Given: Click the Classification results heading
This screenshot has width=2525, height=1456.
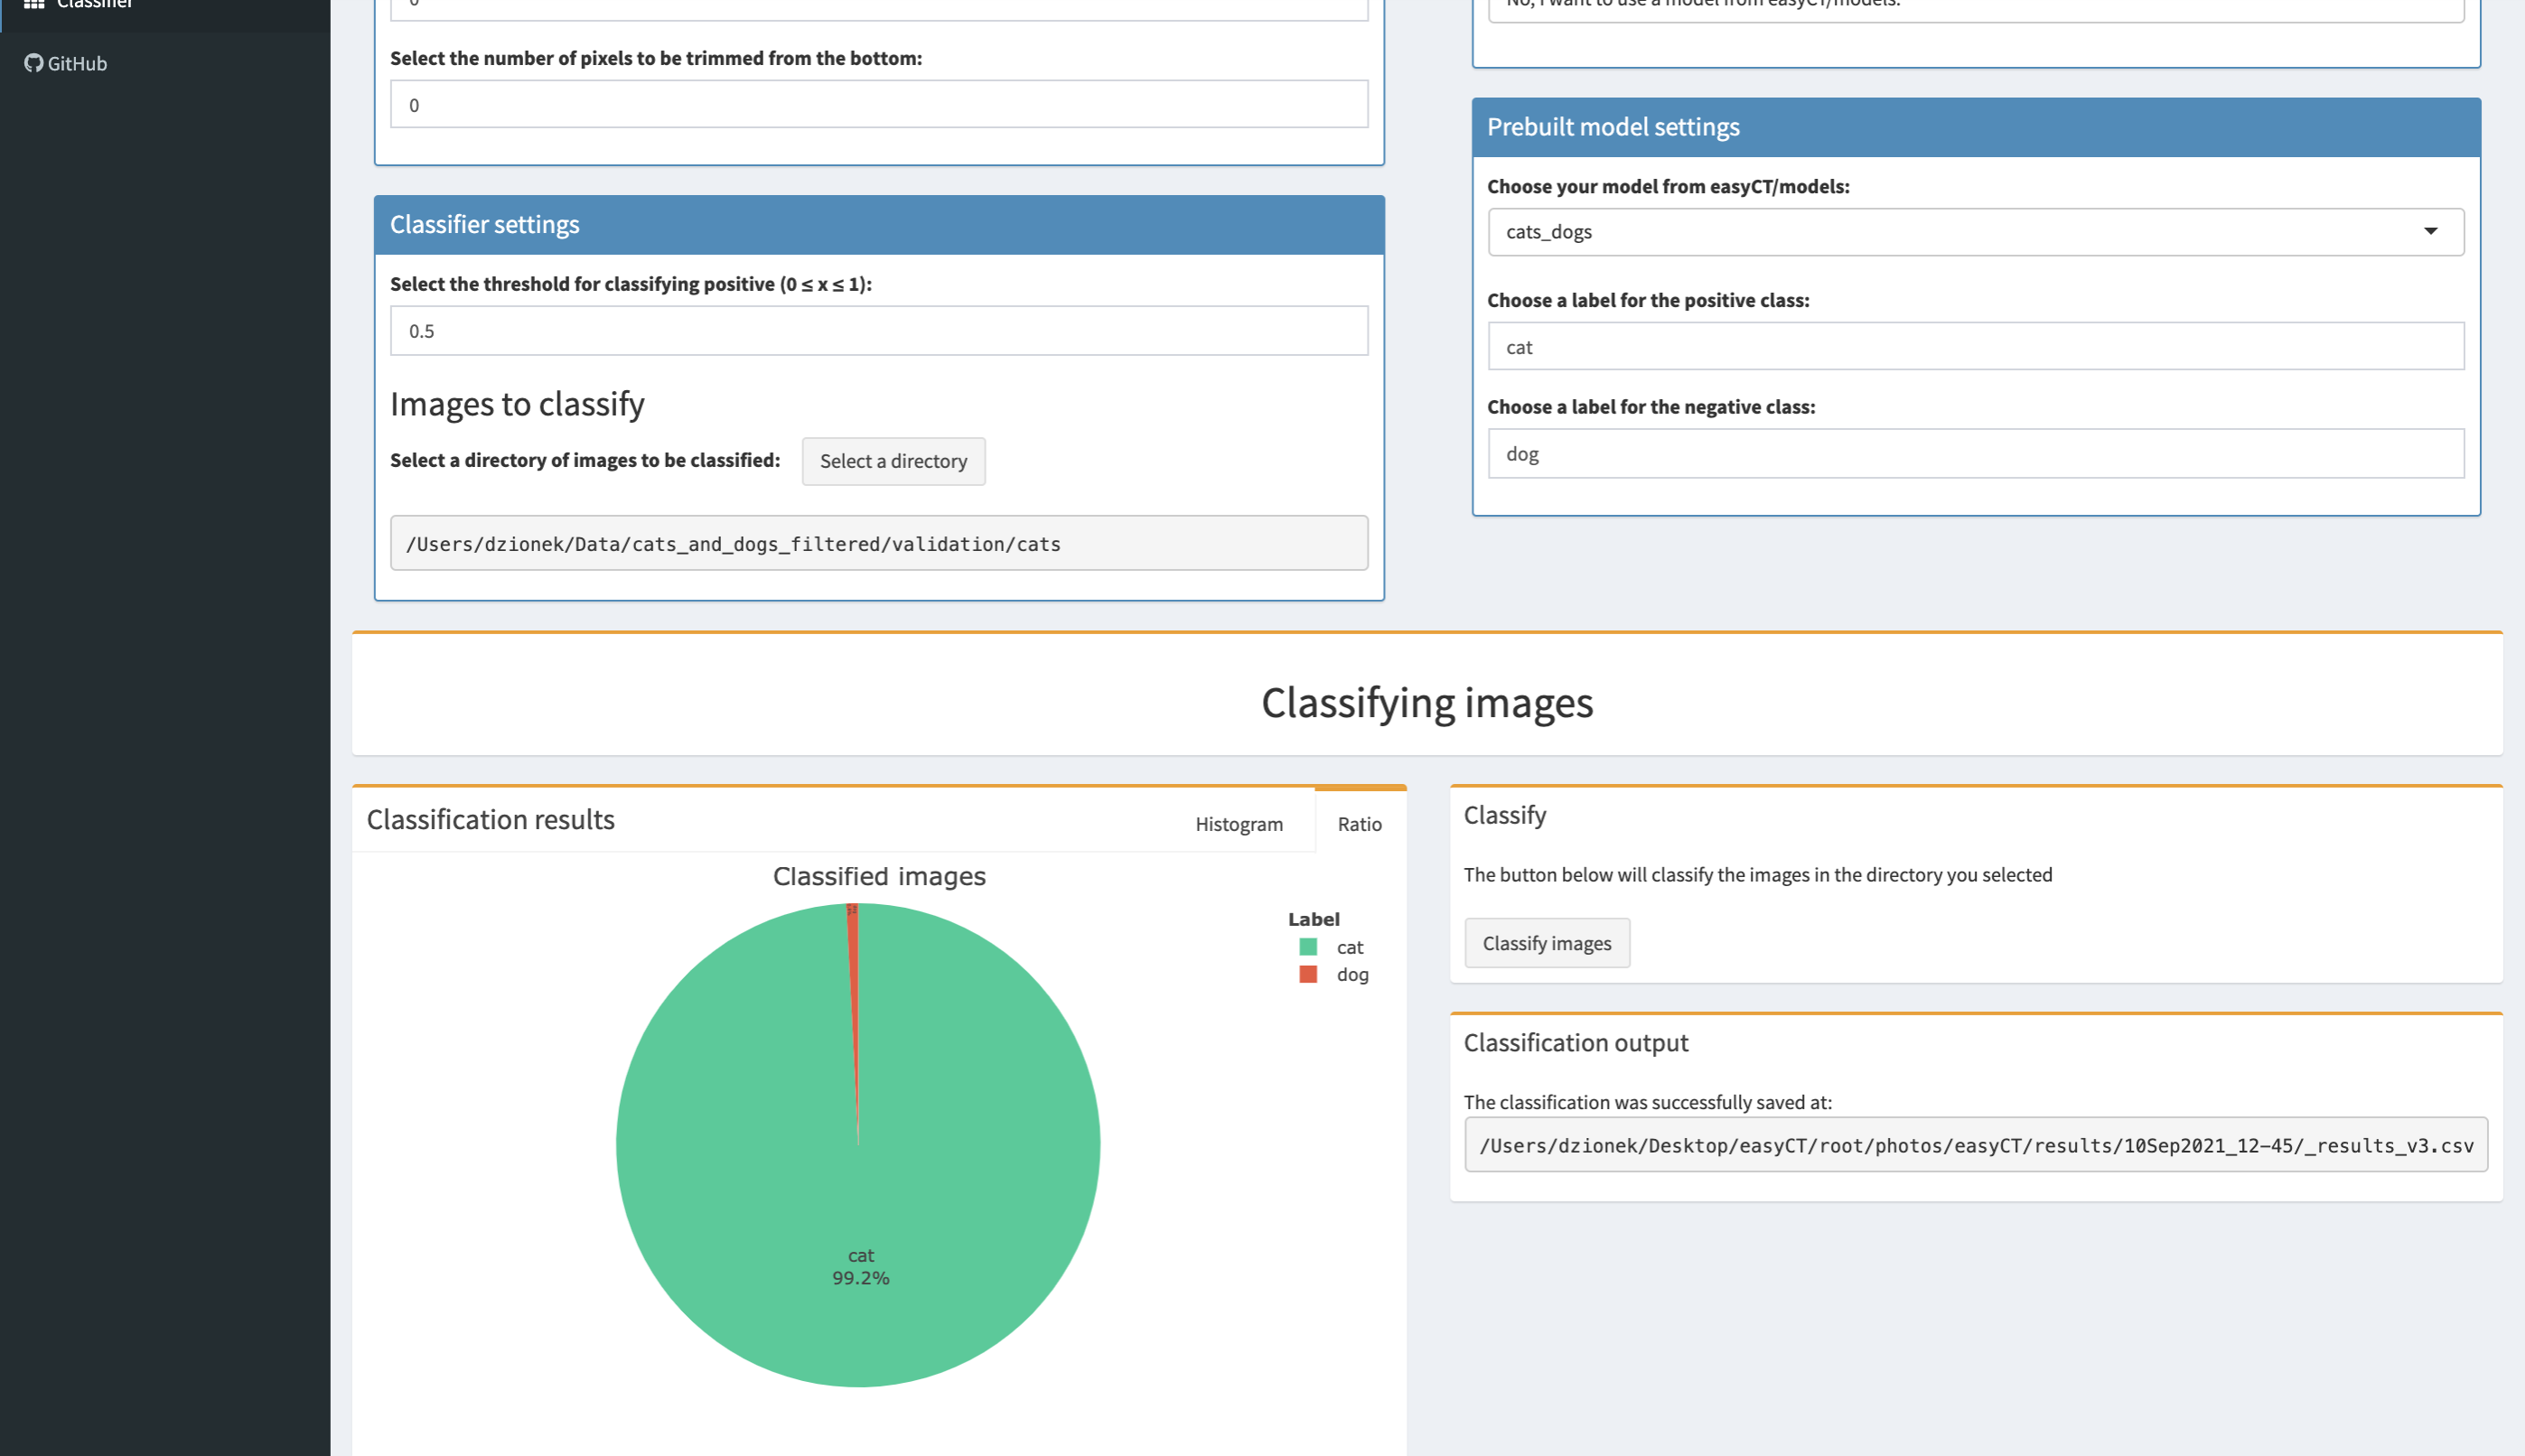Looking at the screenshot, I should pos(490,819).
